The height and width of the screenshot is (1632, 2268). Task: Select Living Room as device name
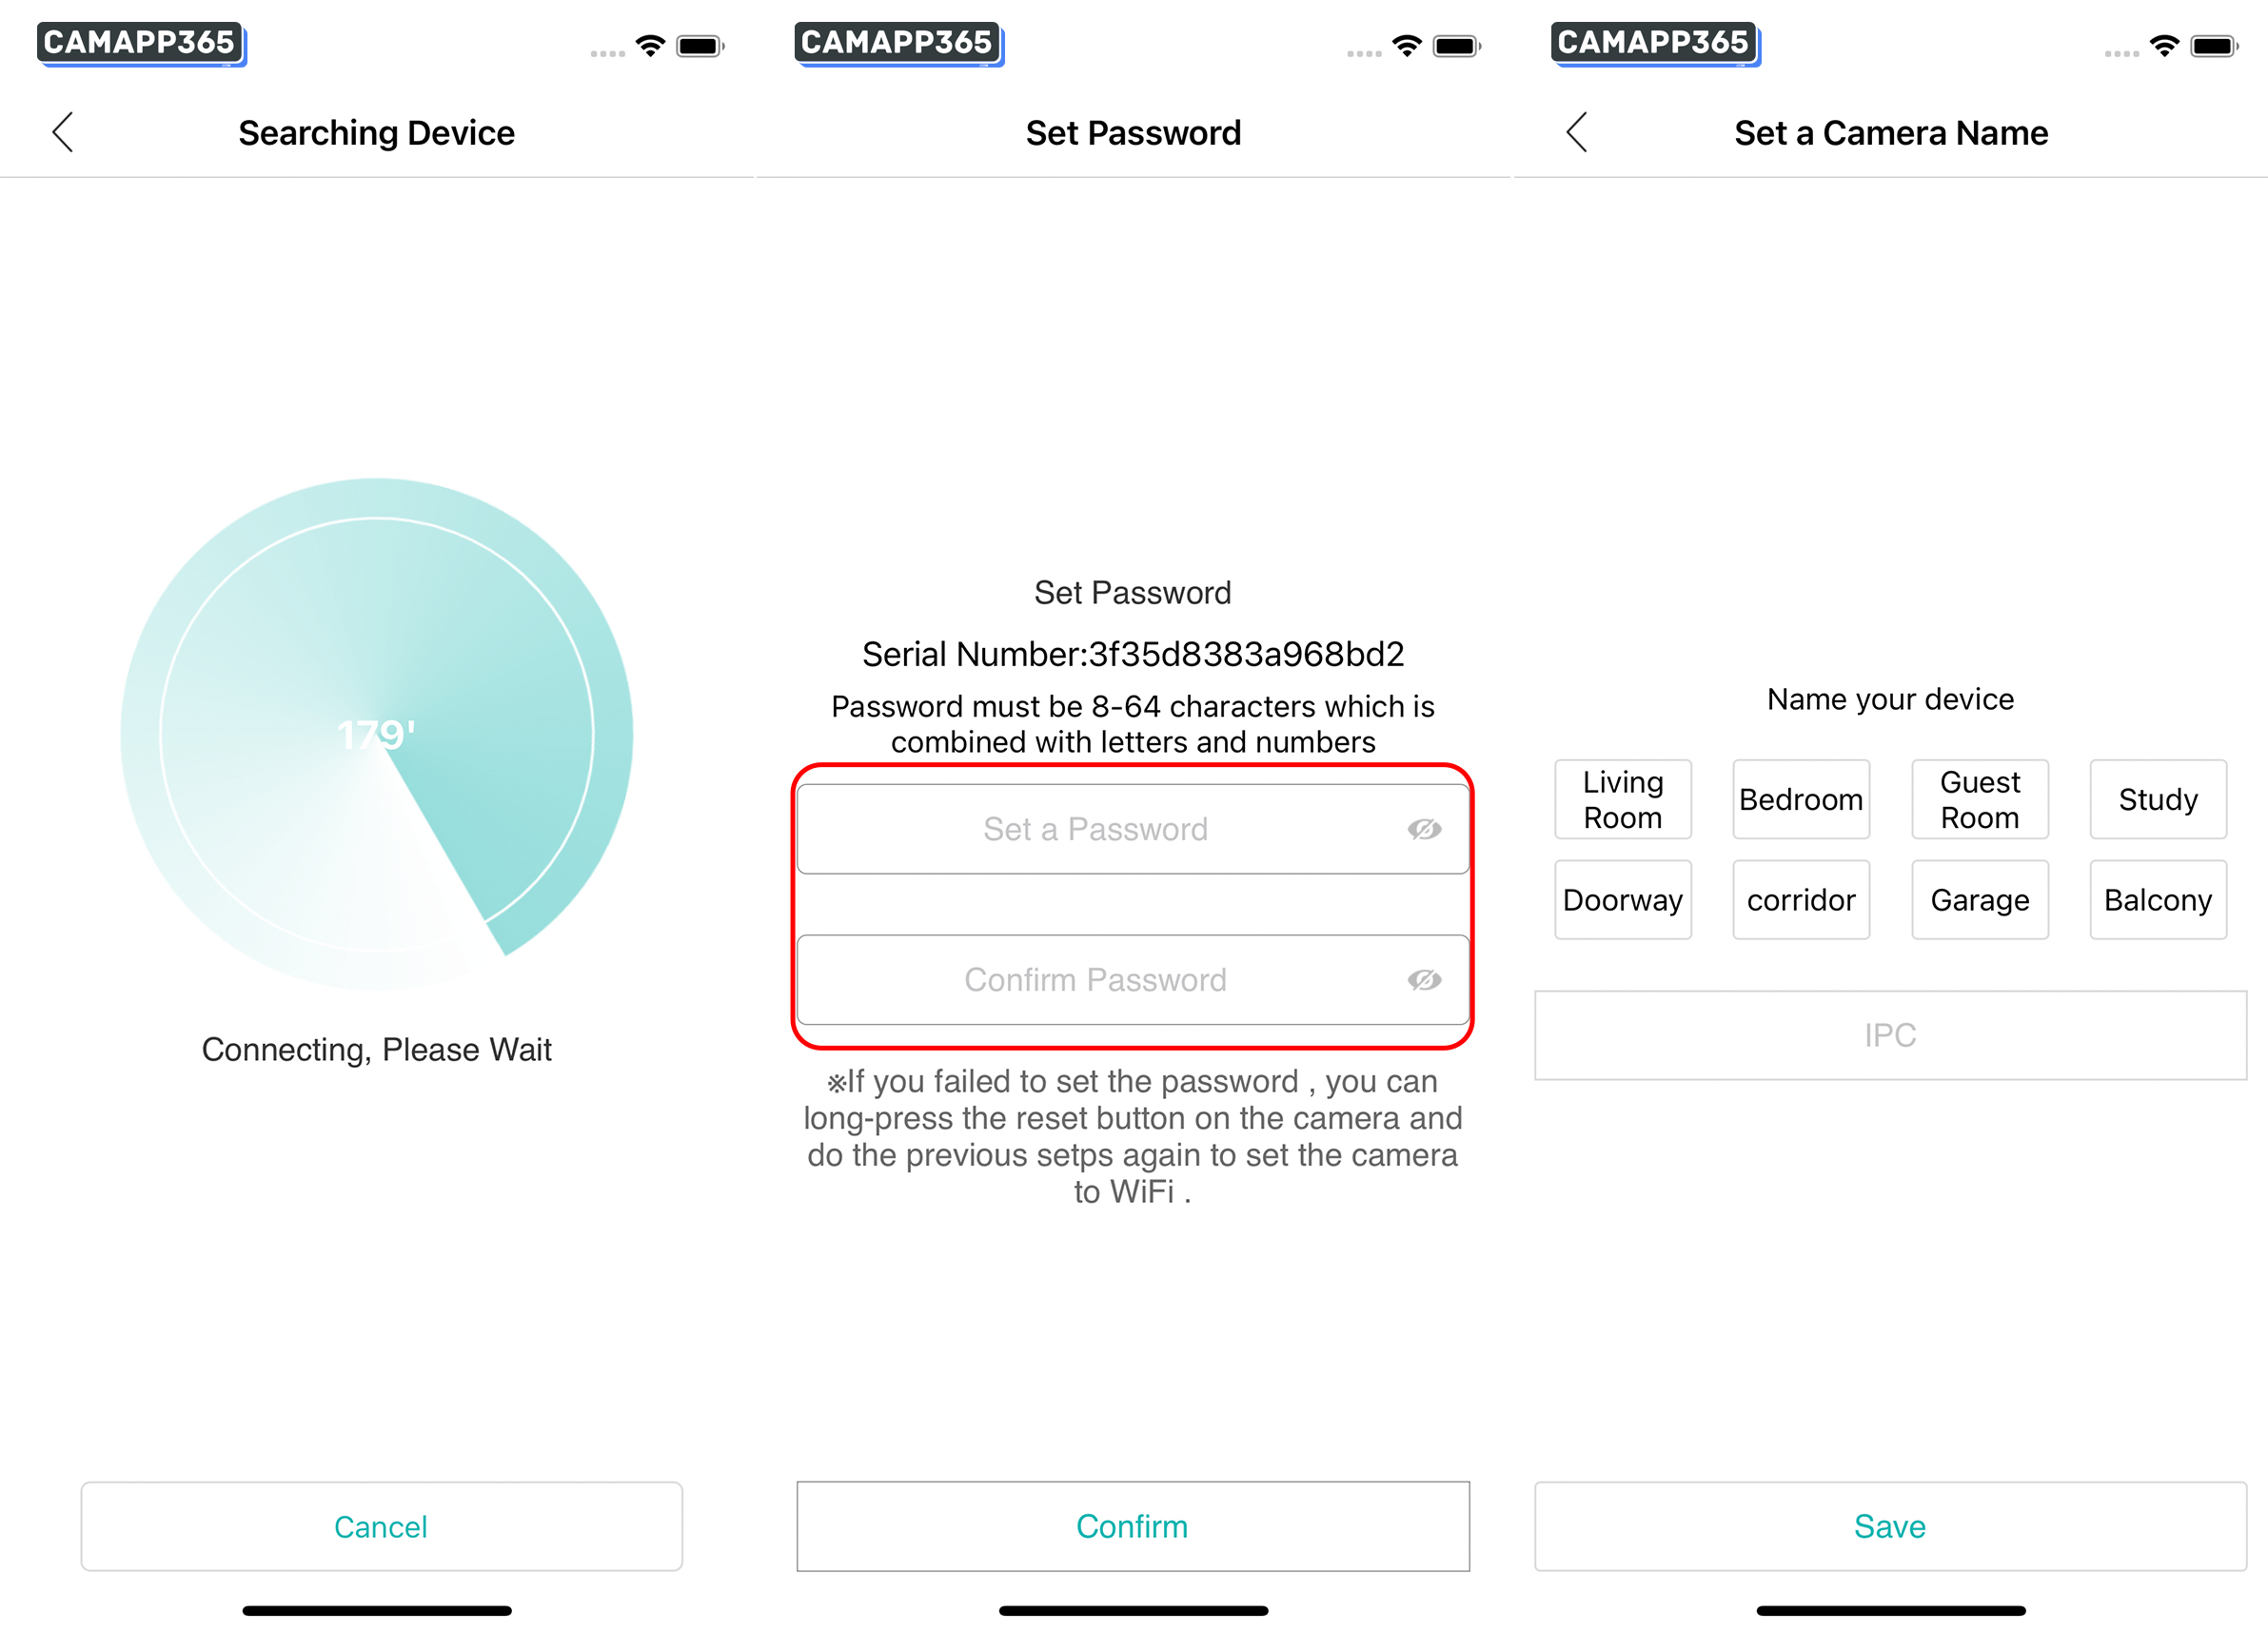[x=1623, y=799]
